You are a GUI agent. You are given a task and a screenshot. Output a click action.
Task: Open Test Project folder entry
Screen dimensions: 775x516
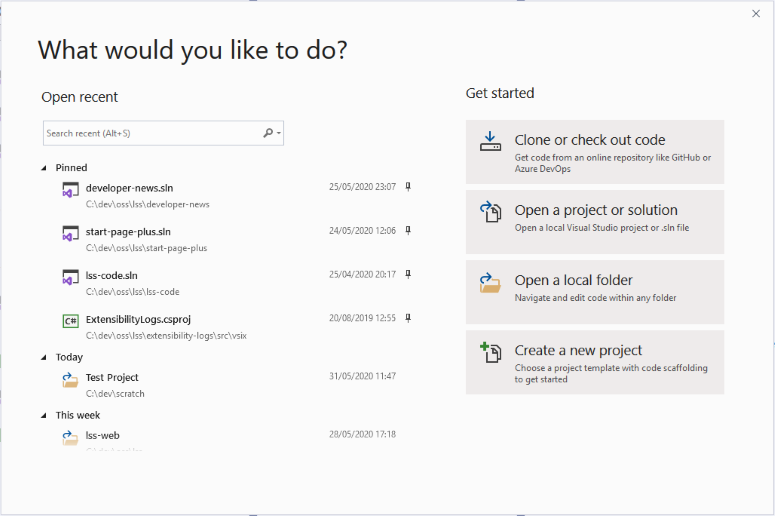click(x=112, y=378)
